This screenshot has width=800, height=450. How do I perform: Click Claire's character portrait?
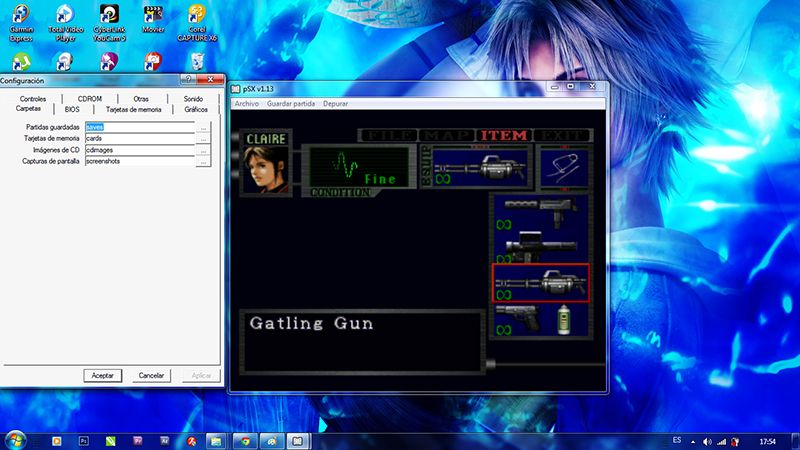[x=266, y=170]
